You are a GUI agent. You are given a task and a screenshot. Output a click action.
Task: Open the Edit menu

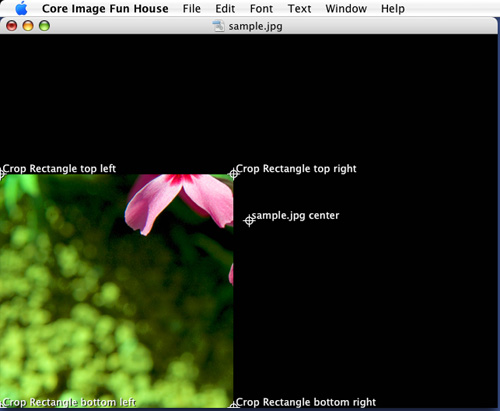click(x=225, y=9)
